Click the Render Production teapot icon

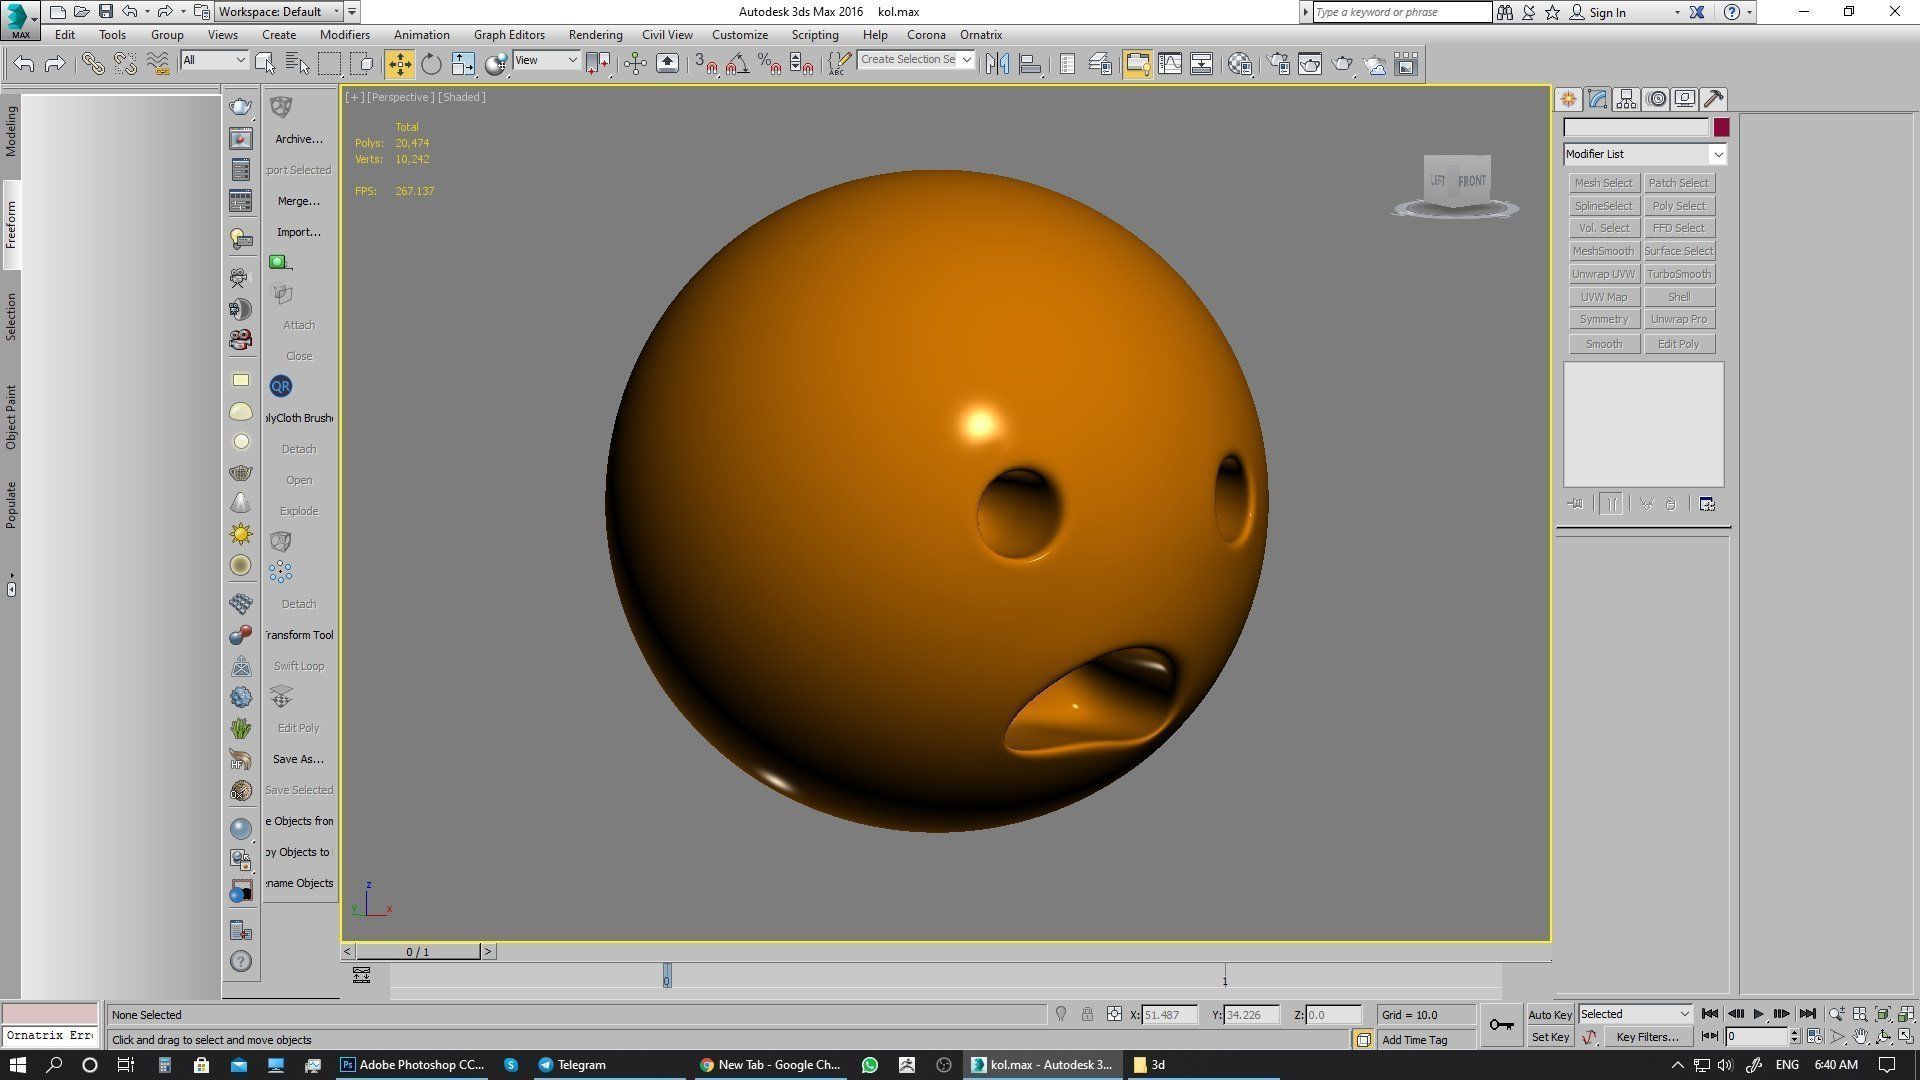point(1342,64)
